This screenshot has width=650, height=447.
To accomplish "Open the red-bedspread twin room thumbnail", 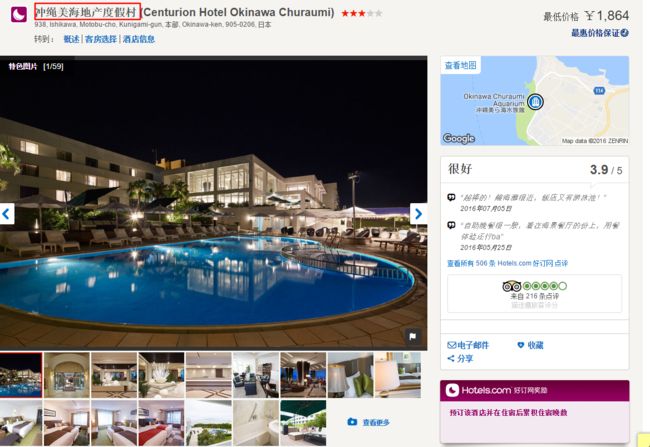I will click(161, 423).
